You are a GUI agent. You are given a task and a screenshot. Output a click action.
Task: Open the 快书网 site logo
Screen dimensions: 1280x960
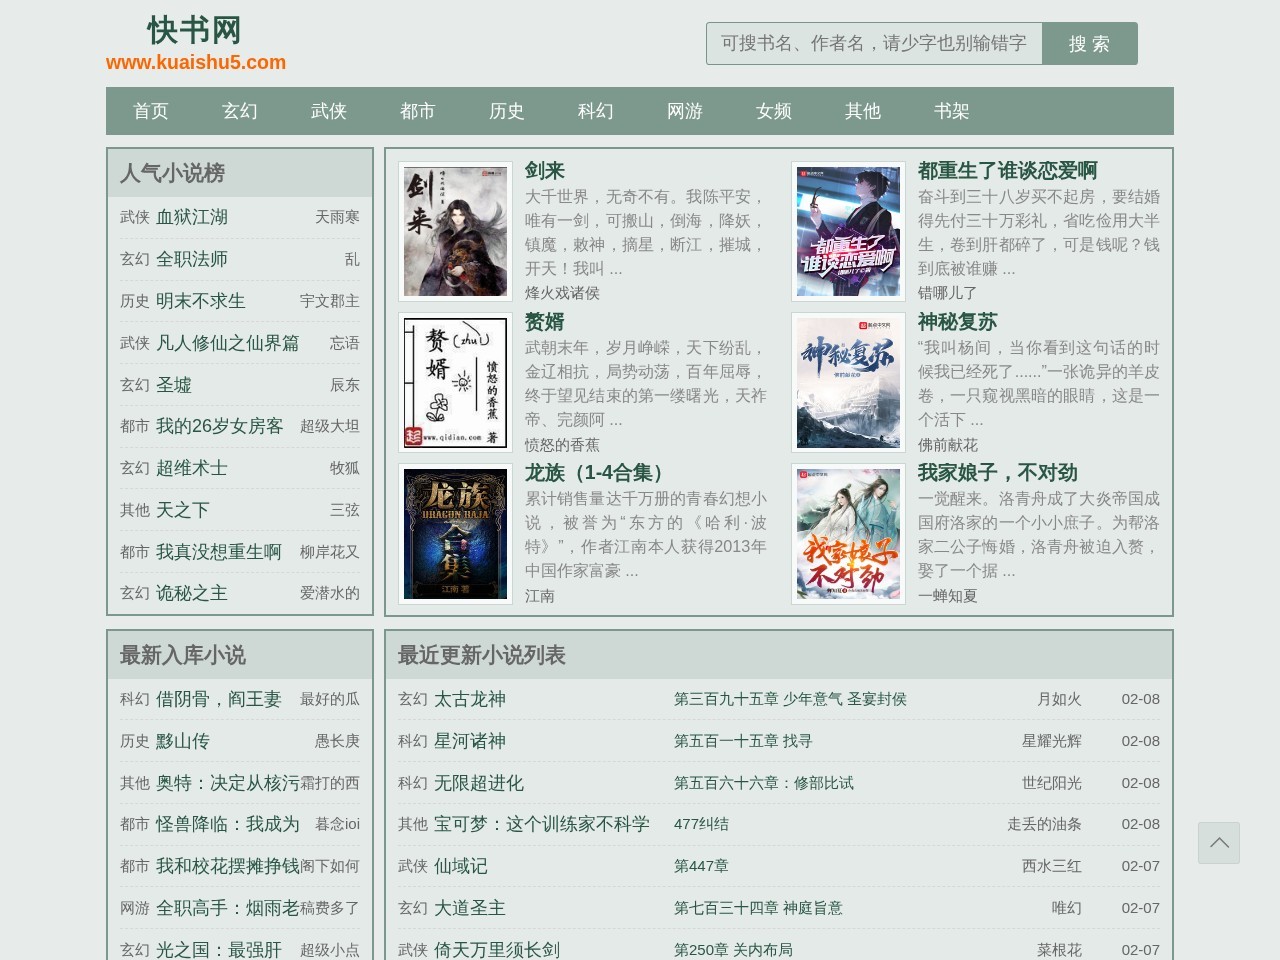coord(195,31)
